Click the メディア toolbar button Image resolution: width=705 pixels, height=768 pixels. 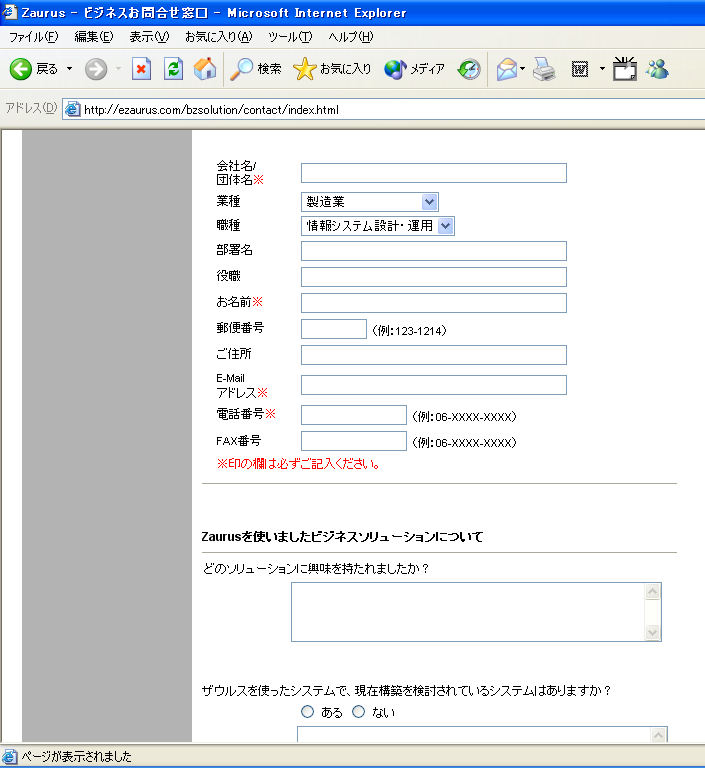415,69
